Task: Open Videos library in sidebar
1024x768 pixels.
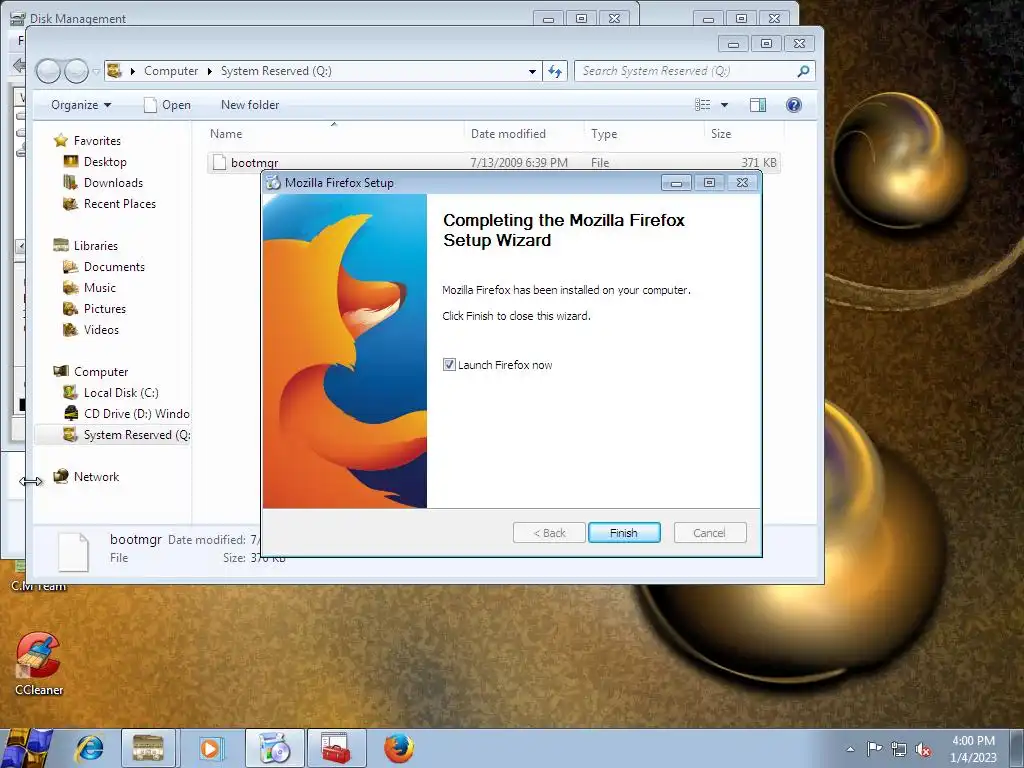Action: point(101,330)
